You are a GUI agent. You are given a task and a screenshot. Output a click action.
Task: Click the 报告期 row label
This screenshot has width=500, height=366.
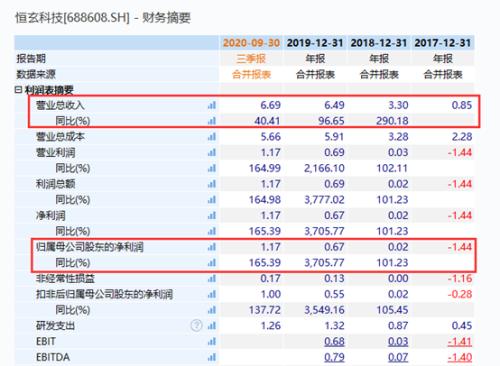[x=31, y=59]
